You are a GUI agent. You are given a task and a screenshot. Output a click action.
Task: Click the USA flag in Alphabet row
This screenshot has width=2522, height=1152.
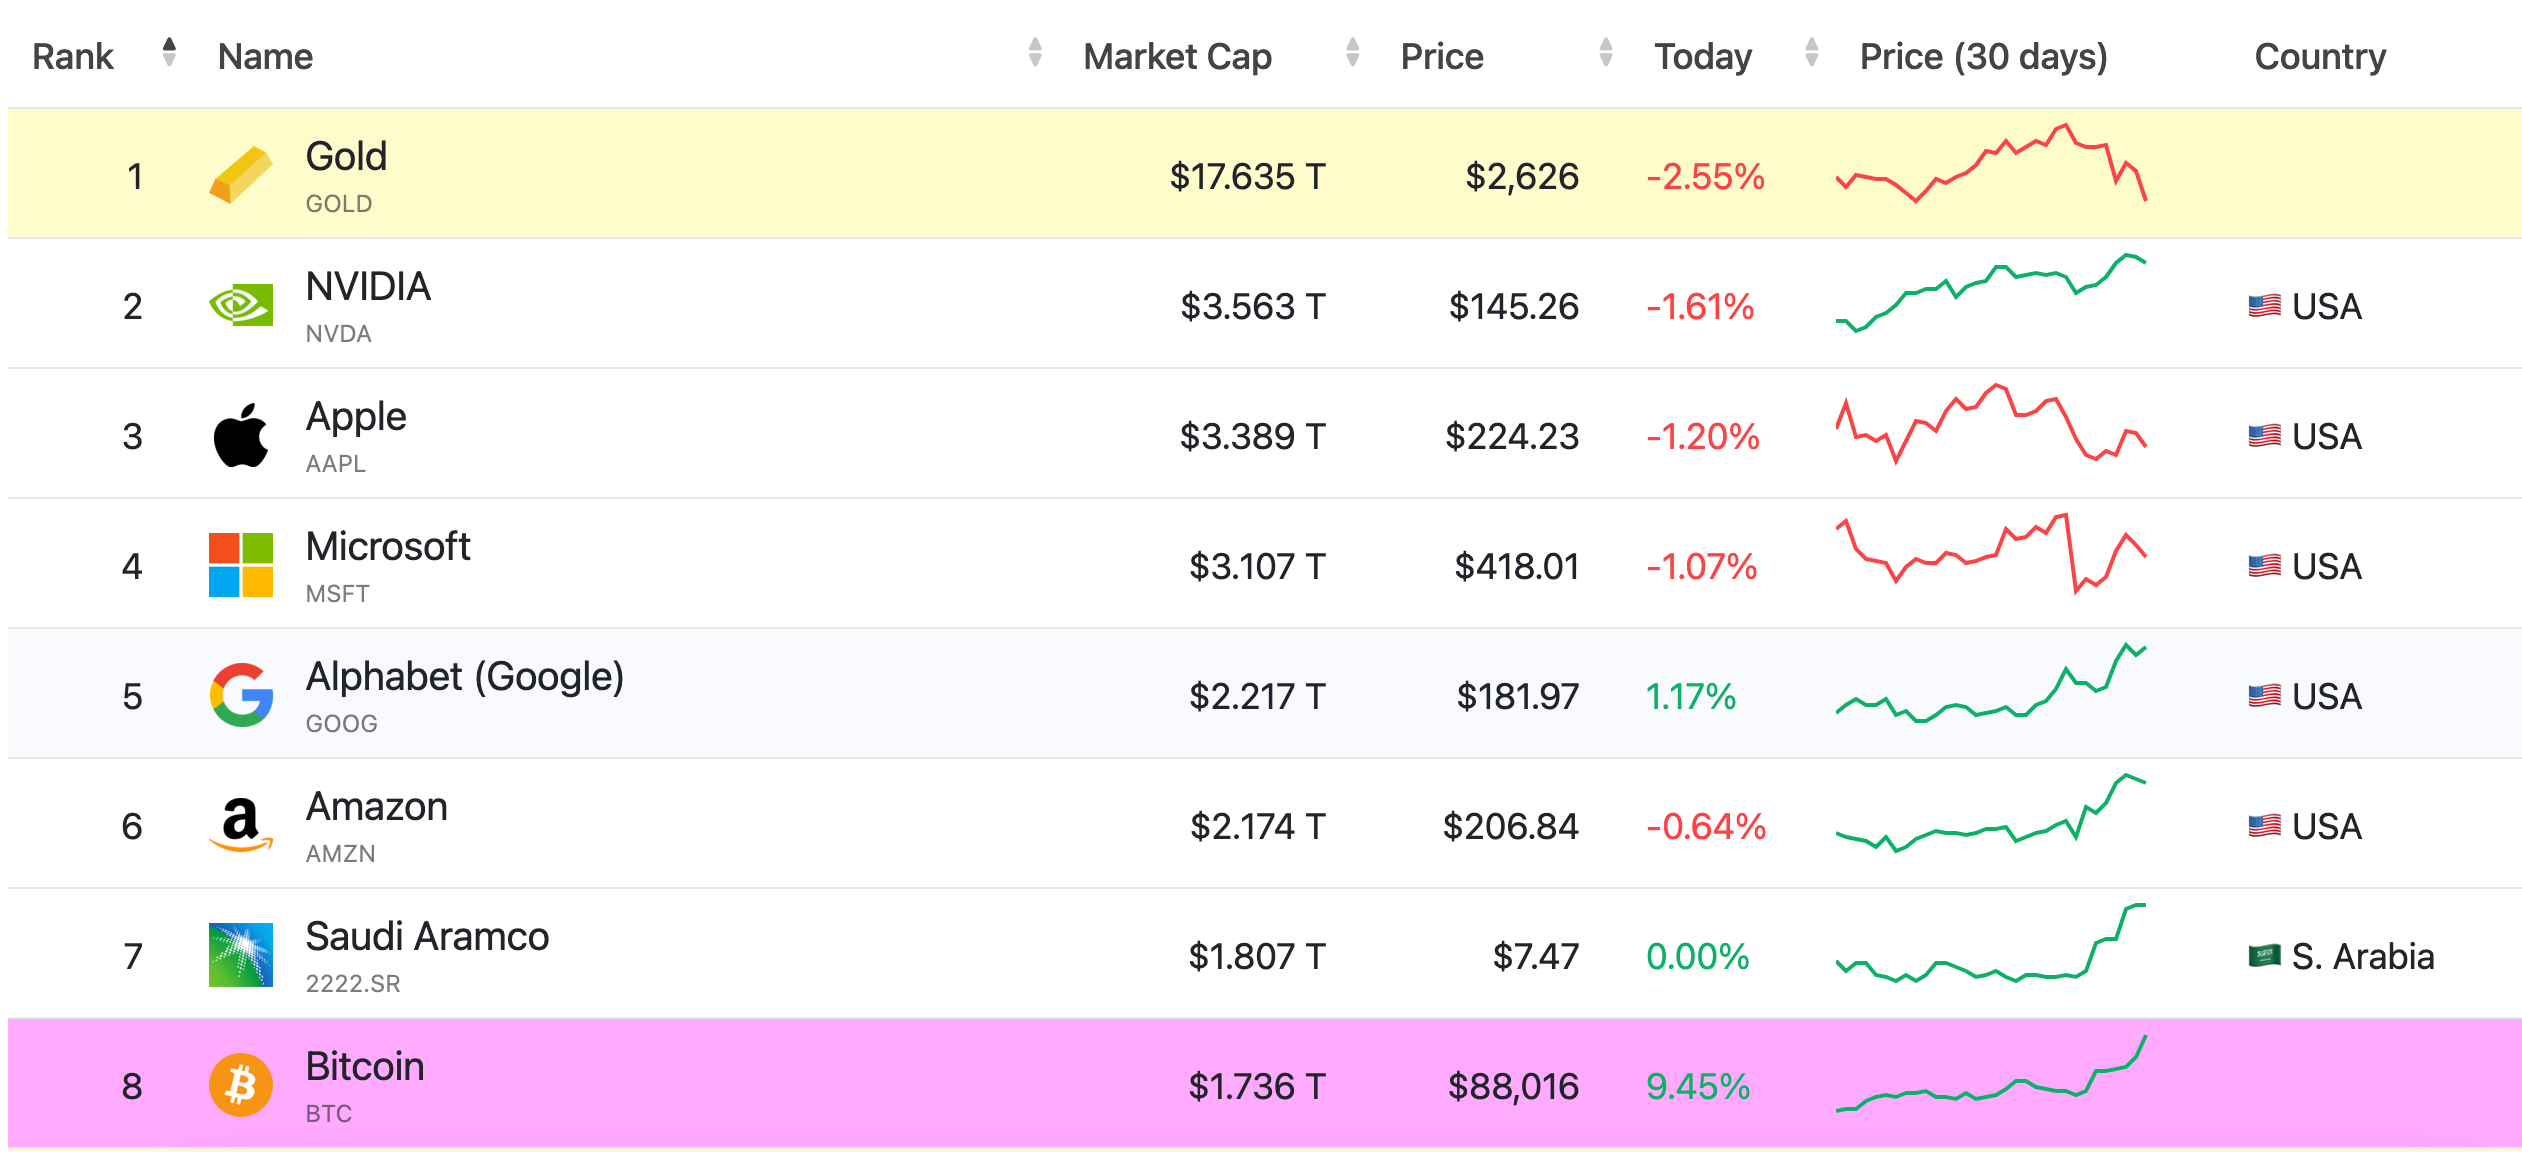tap(2264, 696)
